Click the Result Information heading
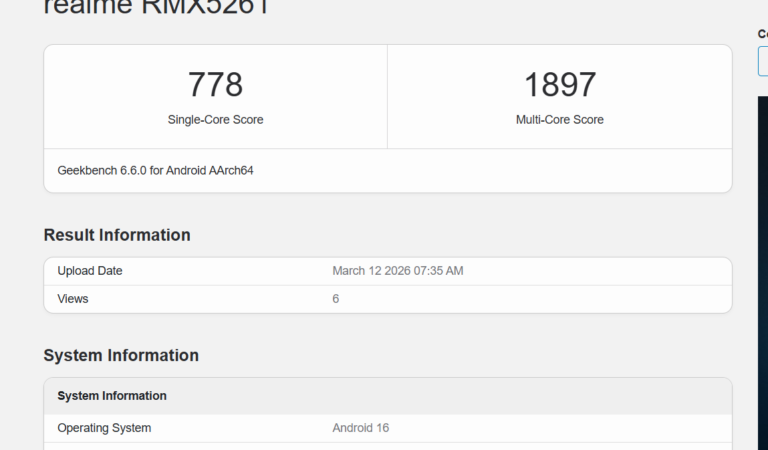 (117, 235)
